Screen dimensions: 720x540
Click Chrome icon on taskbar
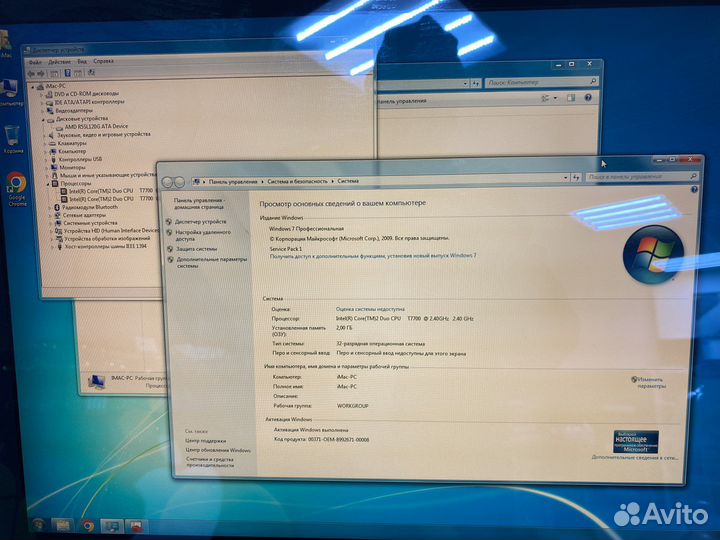[88, 525]
